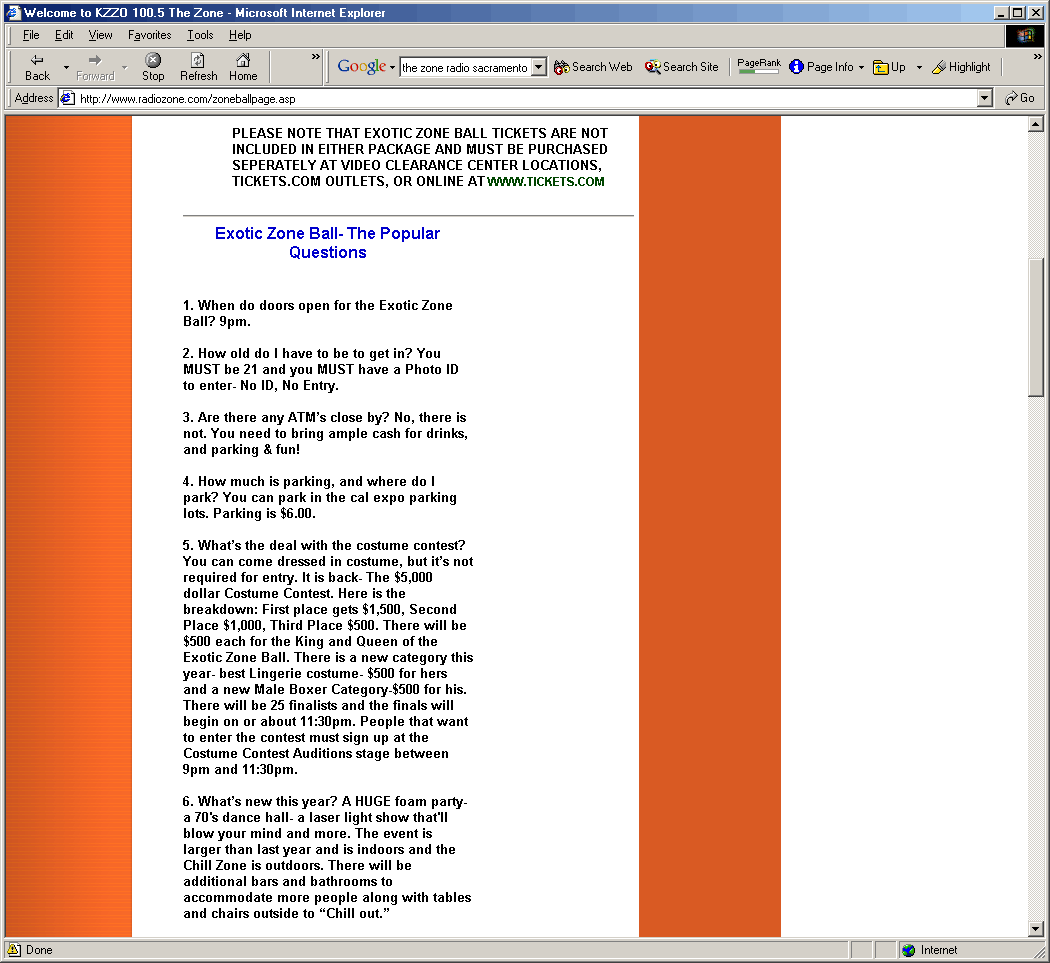Go to the Home page icon

click(x=243, y=61)
